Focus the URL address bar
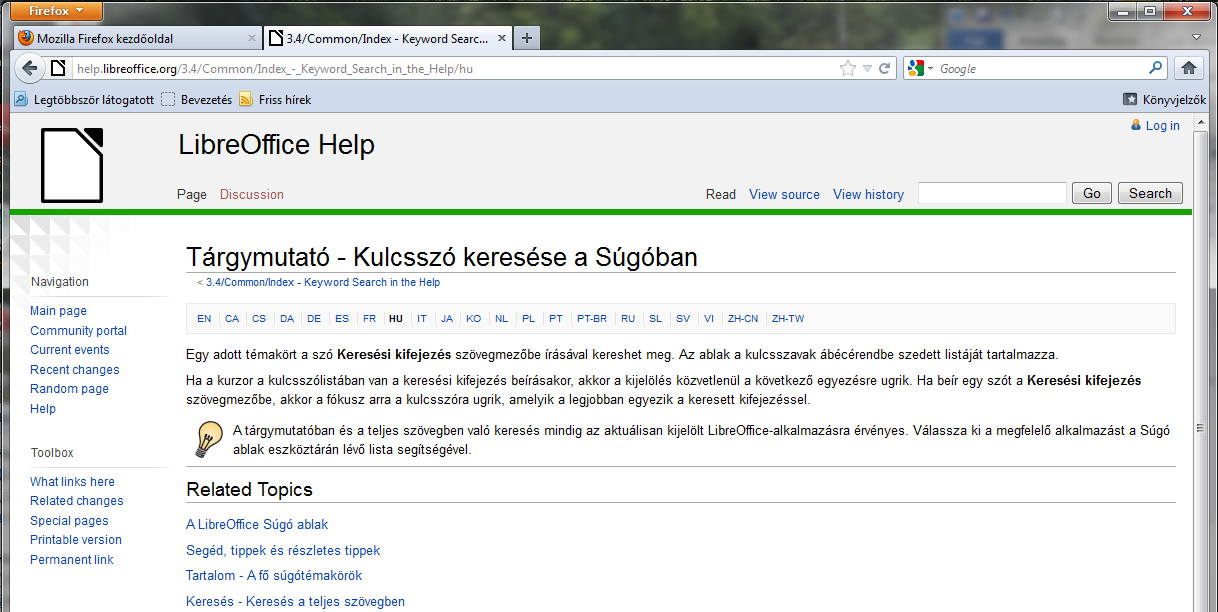The image size is (1218, 612). (x=455, y=69)
